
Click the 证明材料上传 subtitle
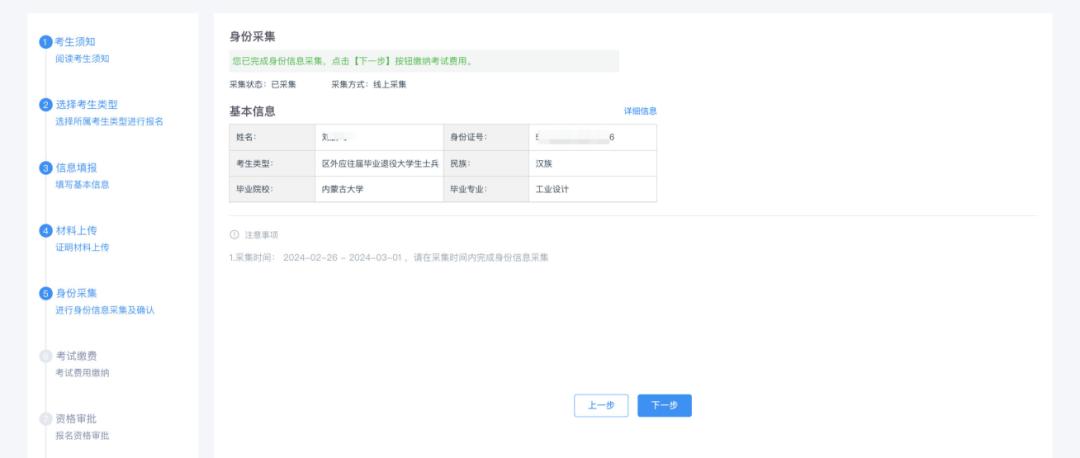tap(82, 247)
